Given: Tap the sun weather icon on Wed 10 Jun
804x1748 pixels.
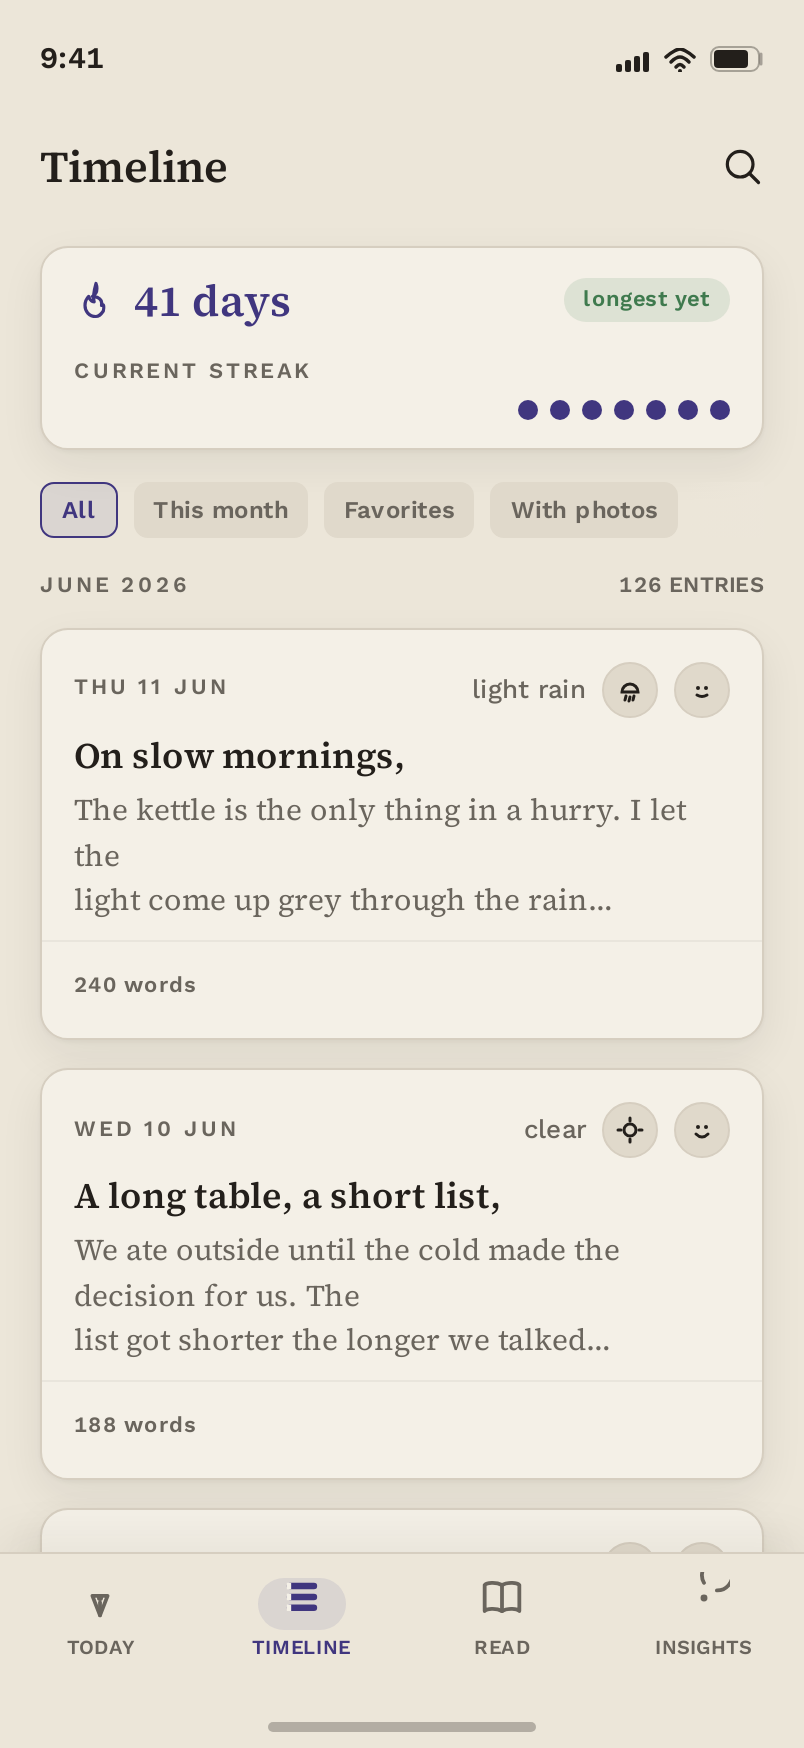Looking at the screenshot, I should 630,1130.
